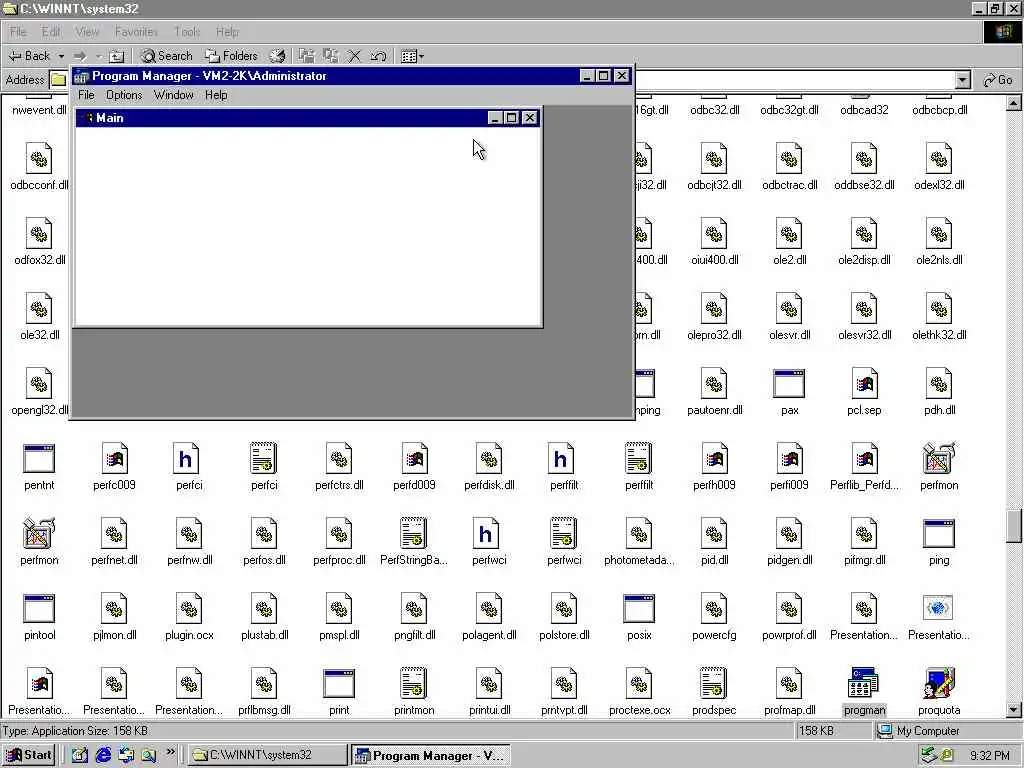Click the Copy To toolbar icon
The width and height of the screenshot is (1024, 768).
[330, 56]
